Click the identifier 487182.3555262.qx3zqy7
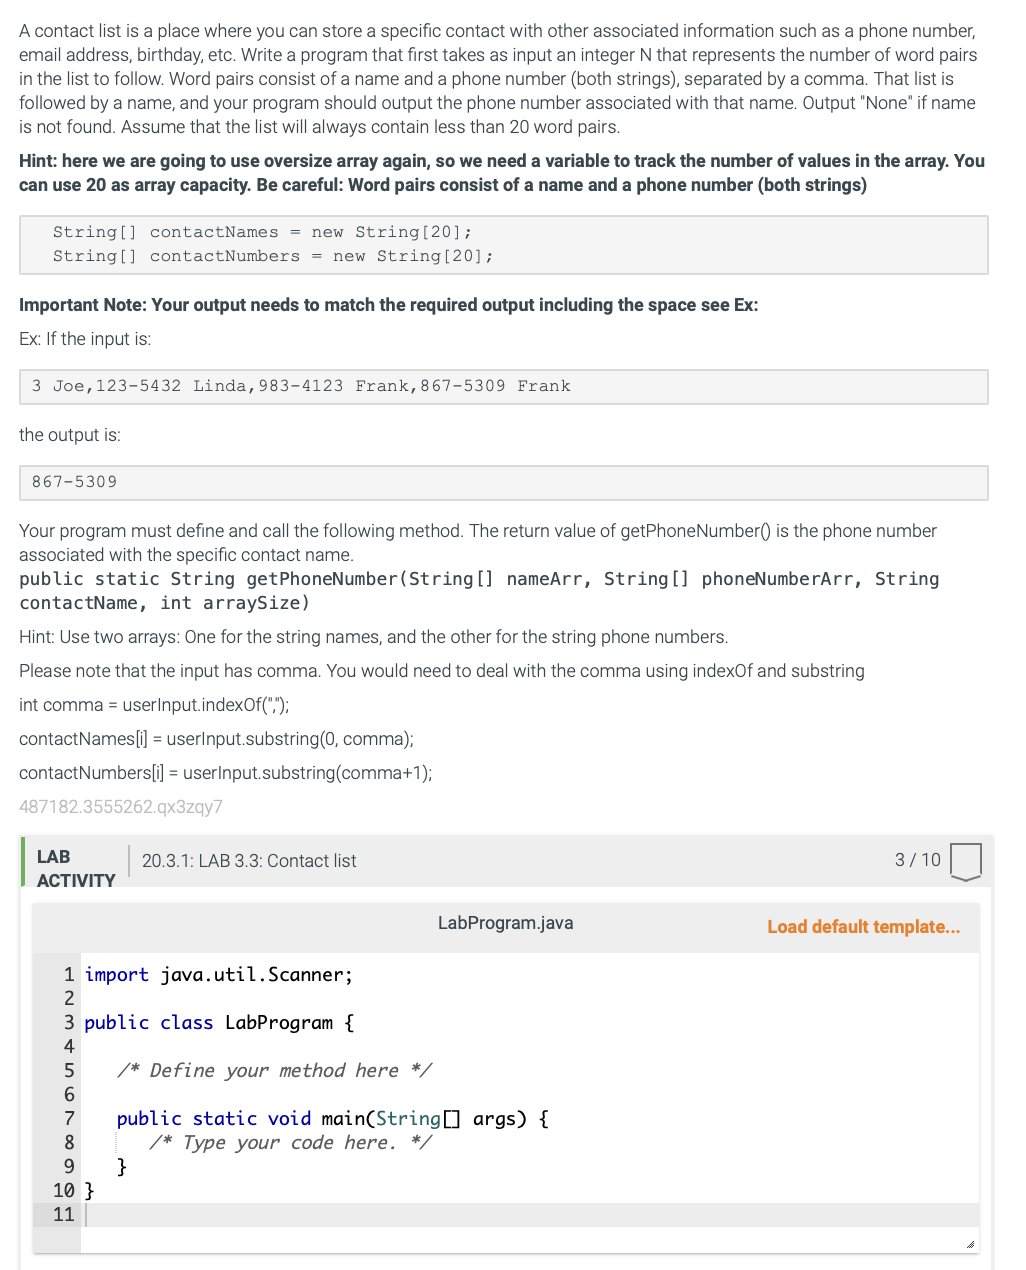 click(120, 806)
